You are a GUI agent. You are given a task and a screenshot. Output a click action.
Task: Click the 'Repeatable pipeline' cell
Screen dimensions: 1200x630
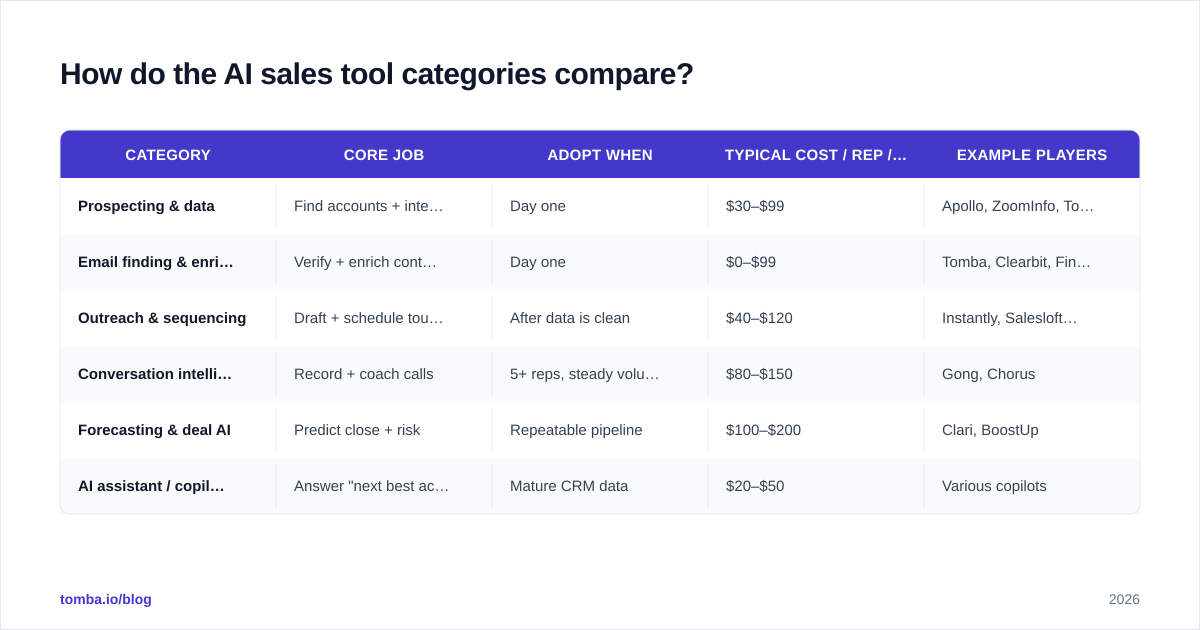tap(600, 430)
